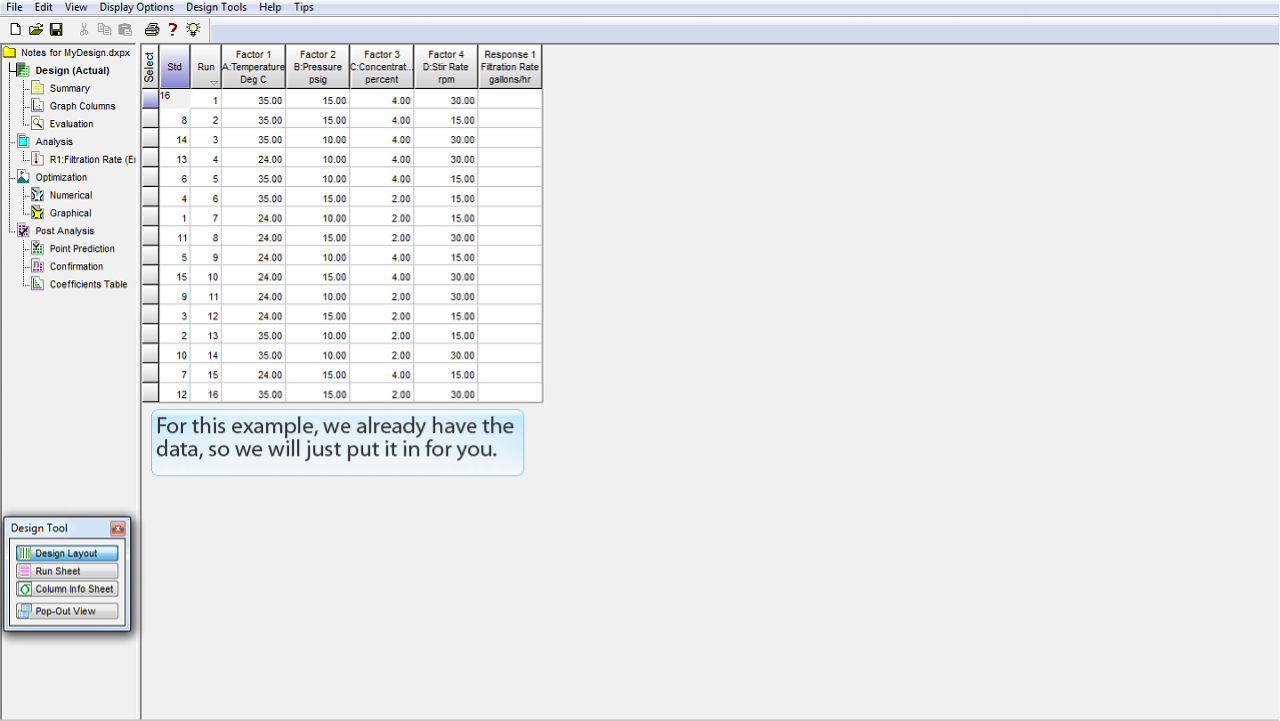Click the Temperature cell 35.00 in run 13
1280x721 pixels.
[254, 335]
